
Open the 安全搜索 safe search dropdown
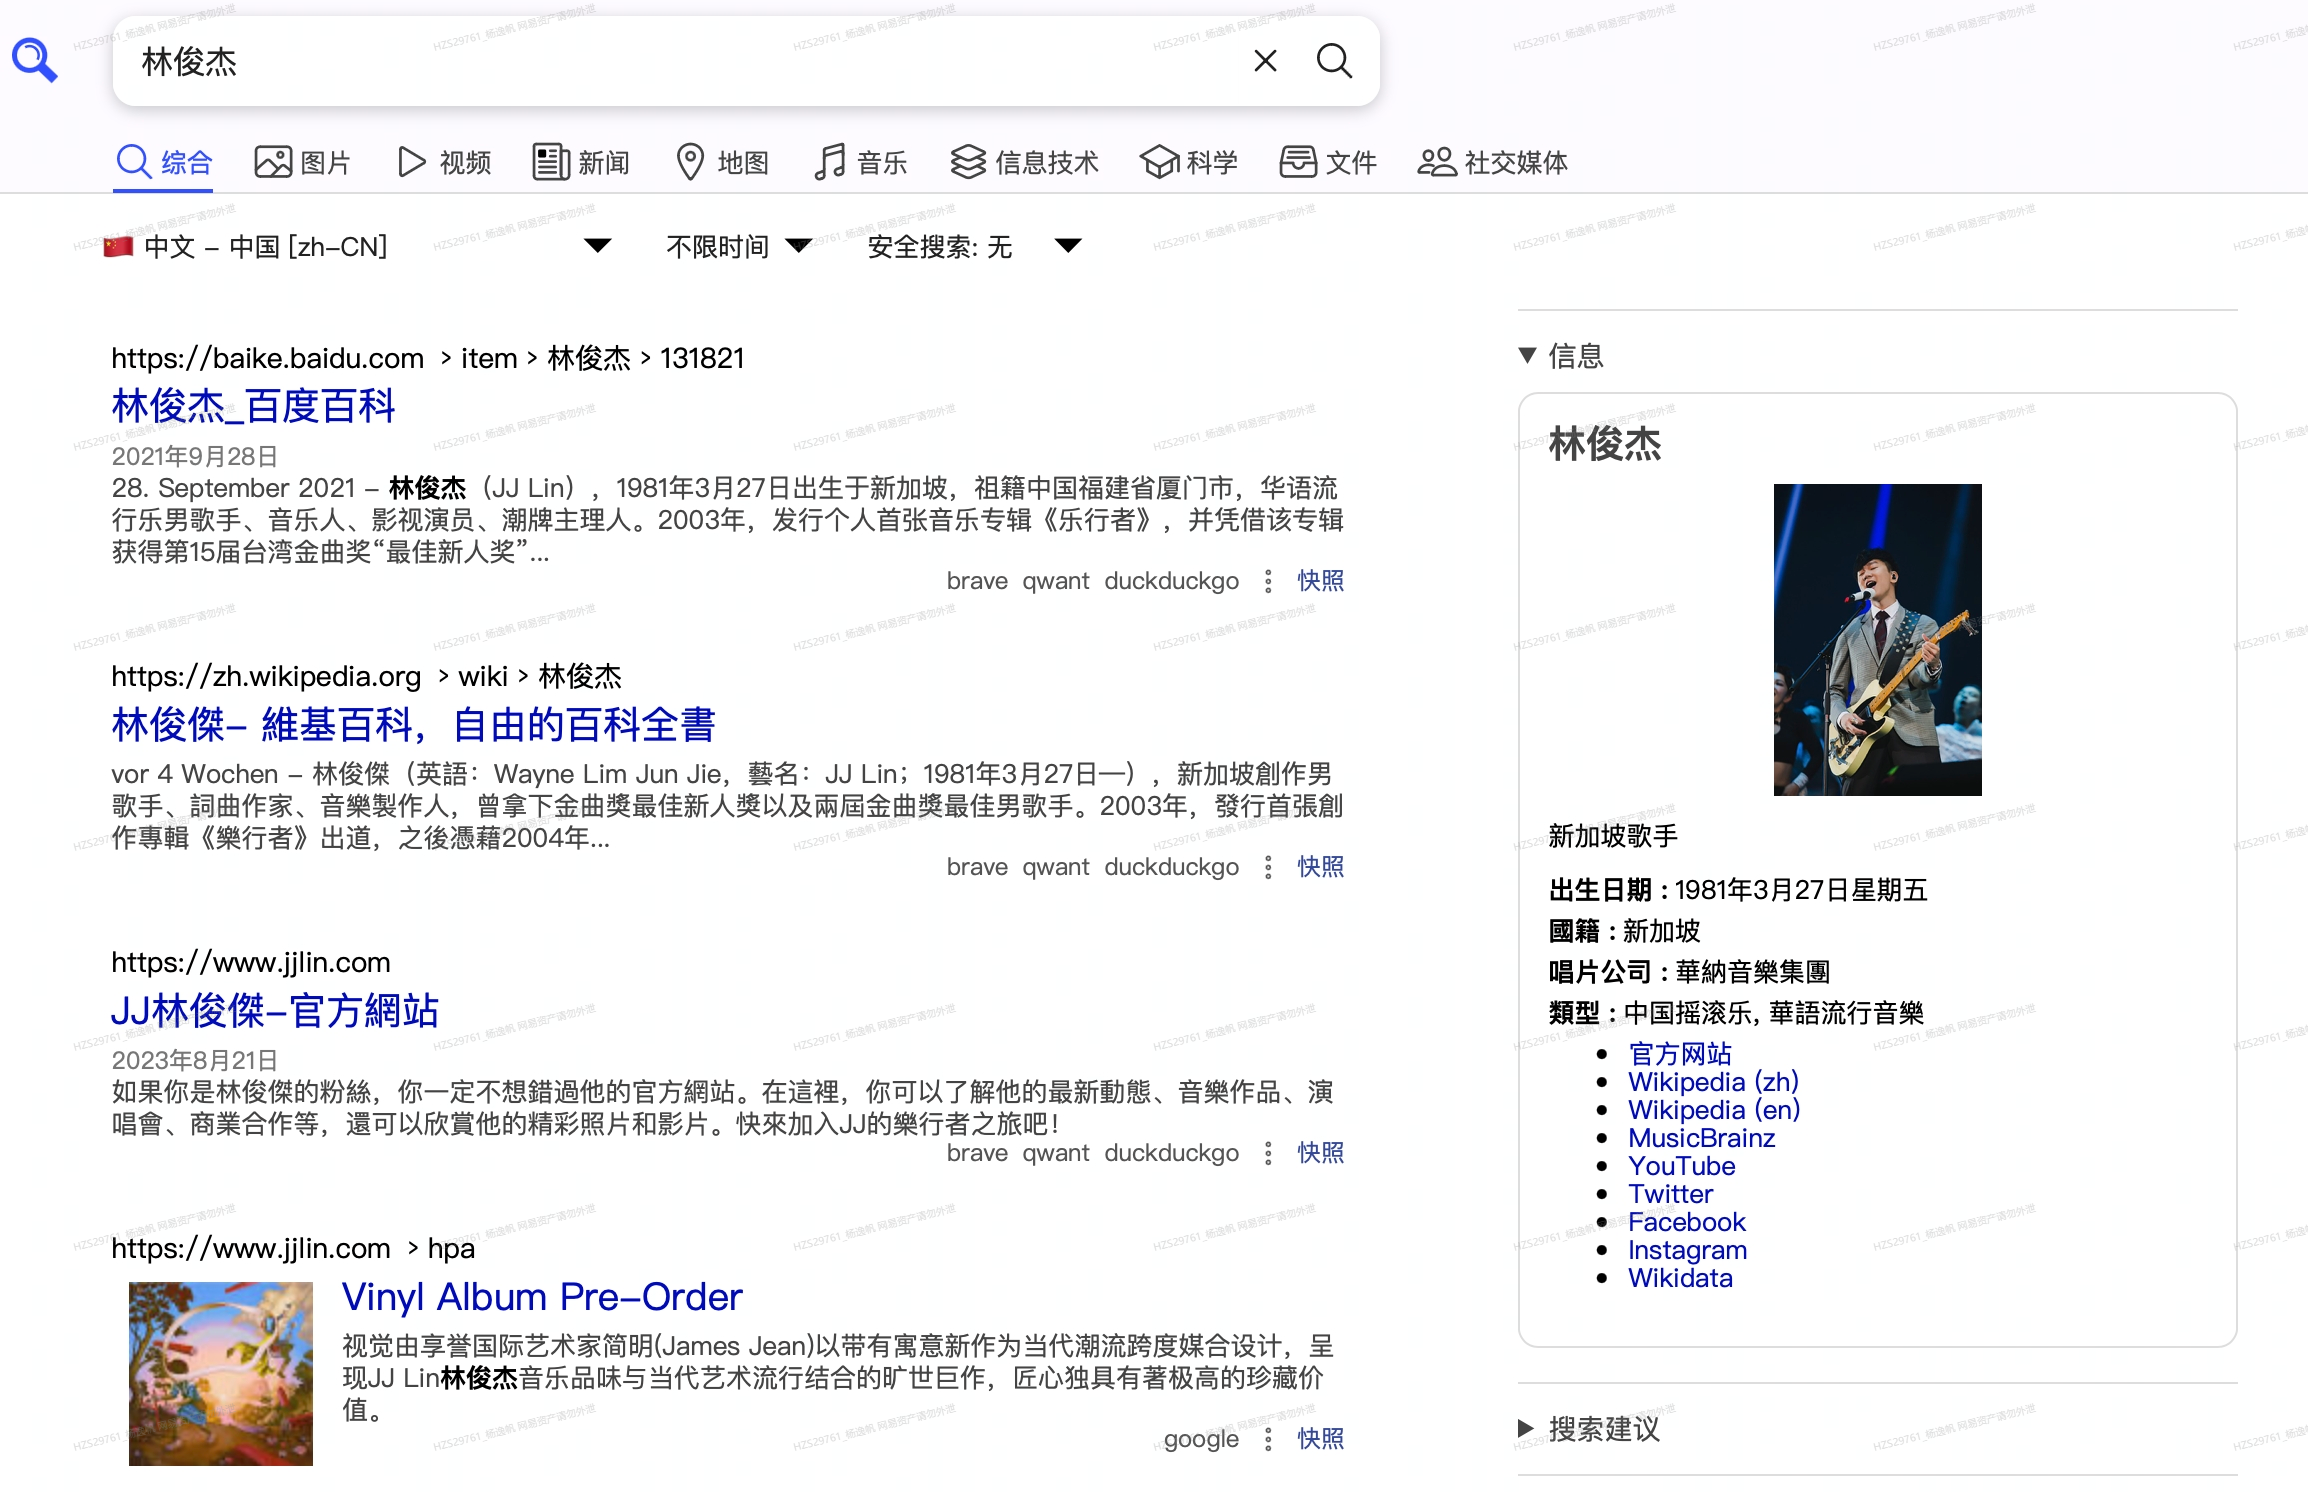[974, 246]
